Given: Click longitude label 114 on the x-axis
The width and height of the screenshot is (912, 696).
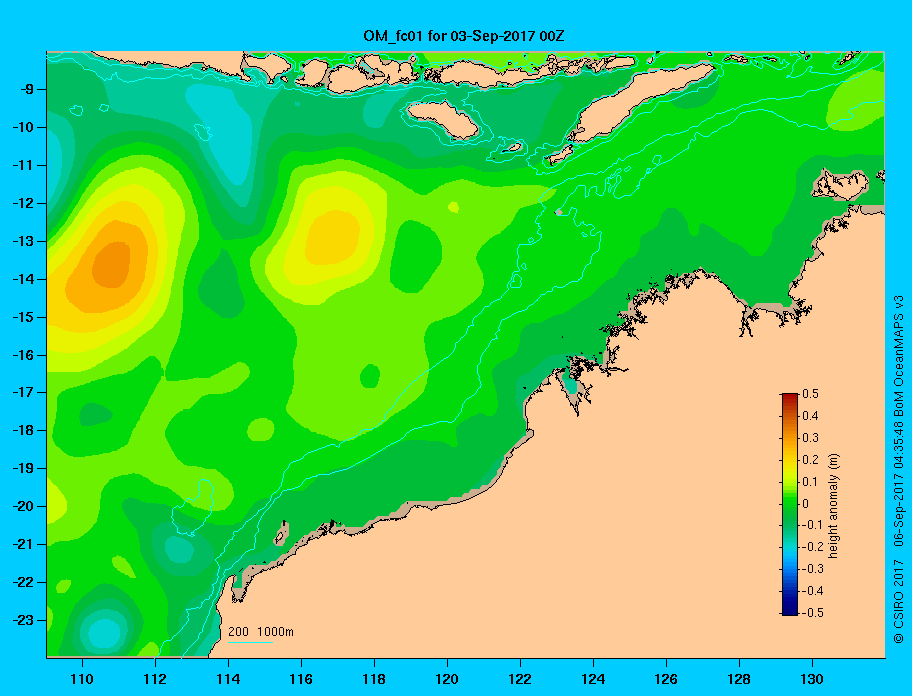Looking at the screenshot, I should pyautogui.click(x=228, y=679).
